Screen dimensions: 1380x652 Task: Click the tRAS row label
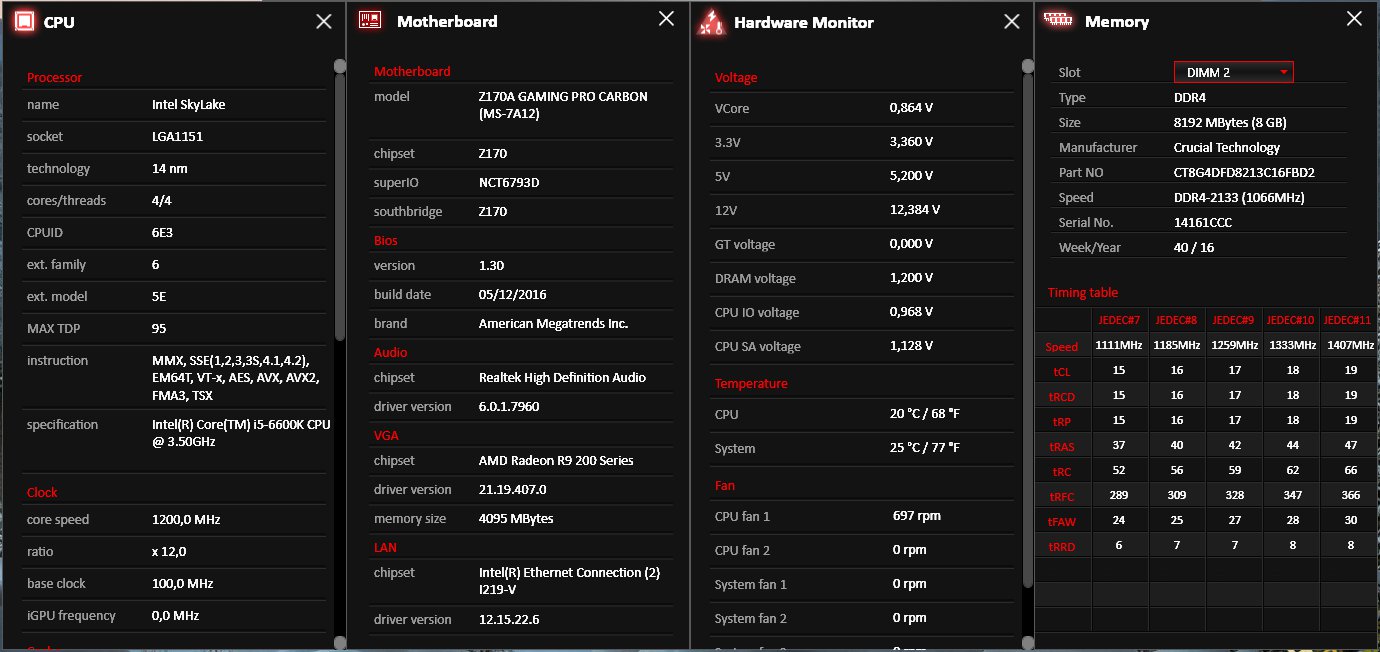click(x=1062, y=446)
